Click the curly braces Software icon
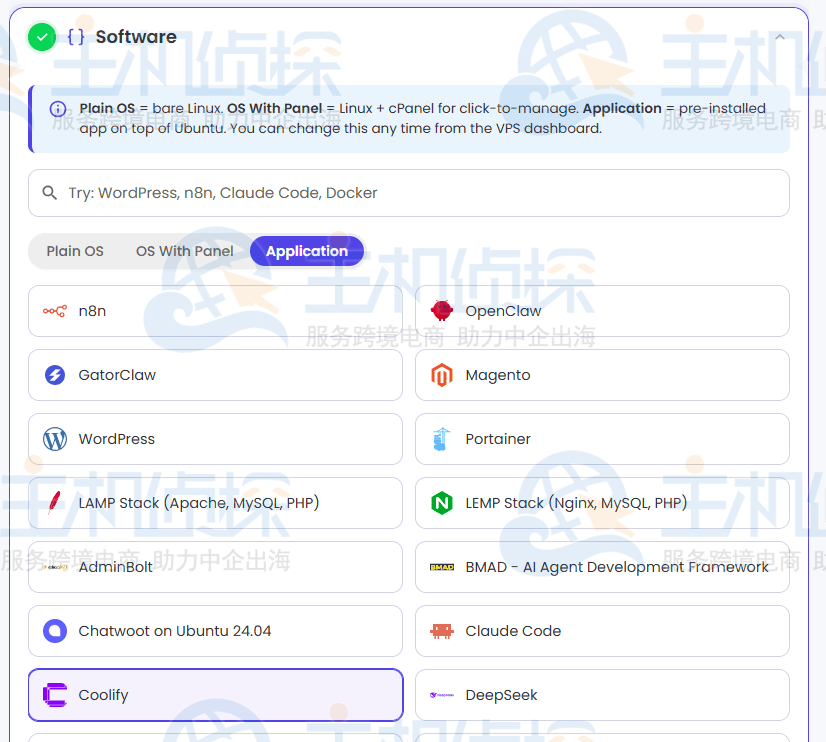This screenshot has width=826, height=742. 76,37
